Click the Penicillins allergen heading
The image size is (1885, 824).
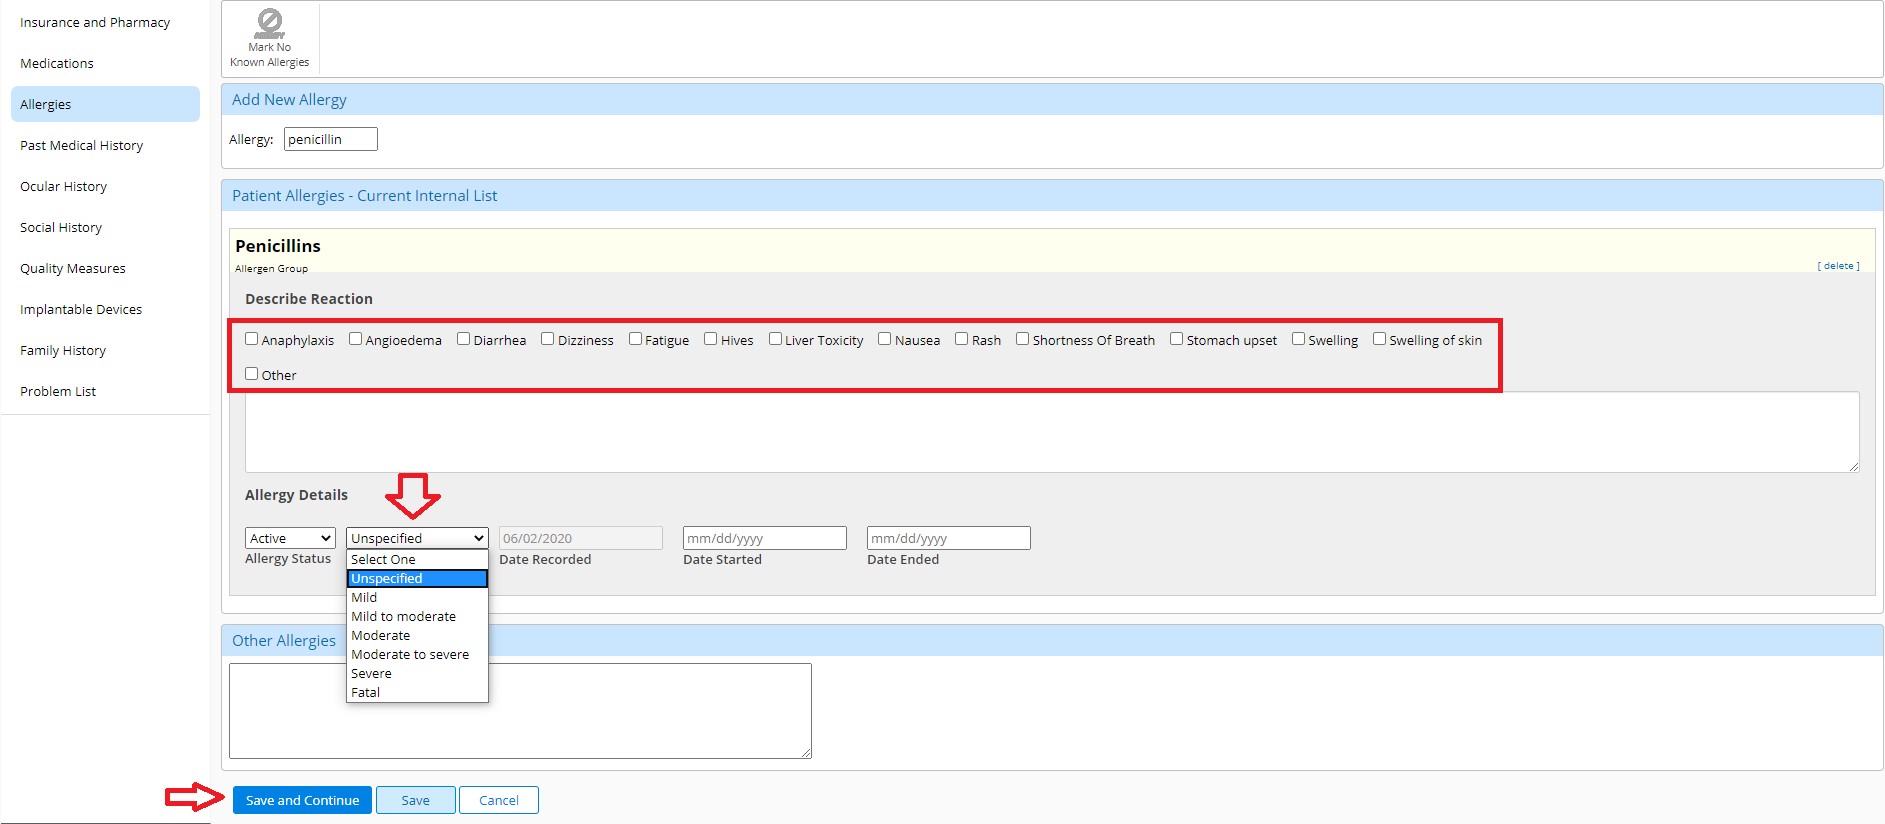pyautogui.click(x=278, y=246)
